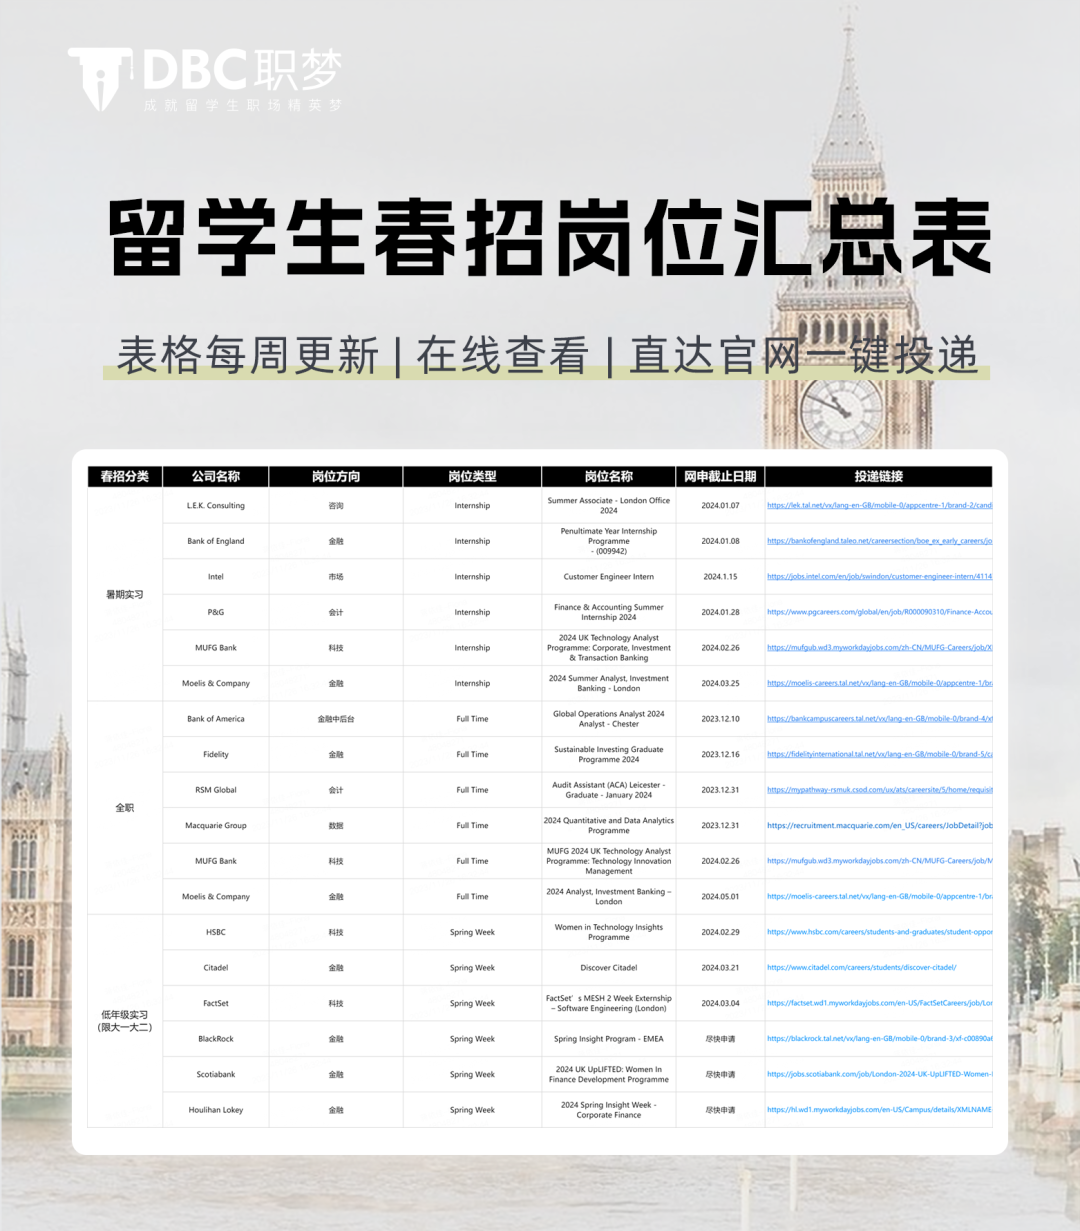Follow the mypathway-rsmuk.csod.com link
This screenshot has width=1080, height=1231.
click(879, 790)
